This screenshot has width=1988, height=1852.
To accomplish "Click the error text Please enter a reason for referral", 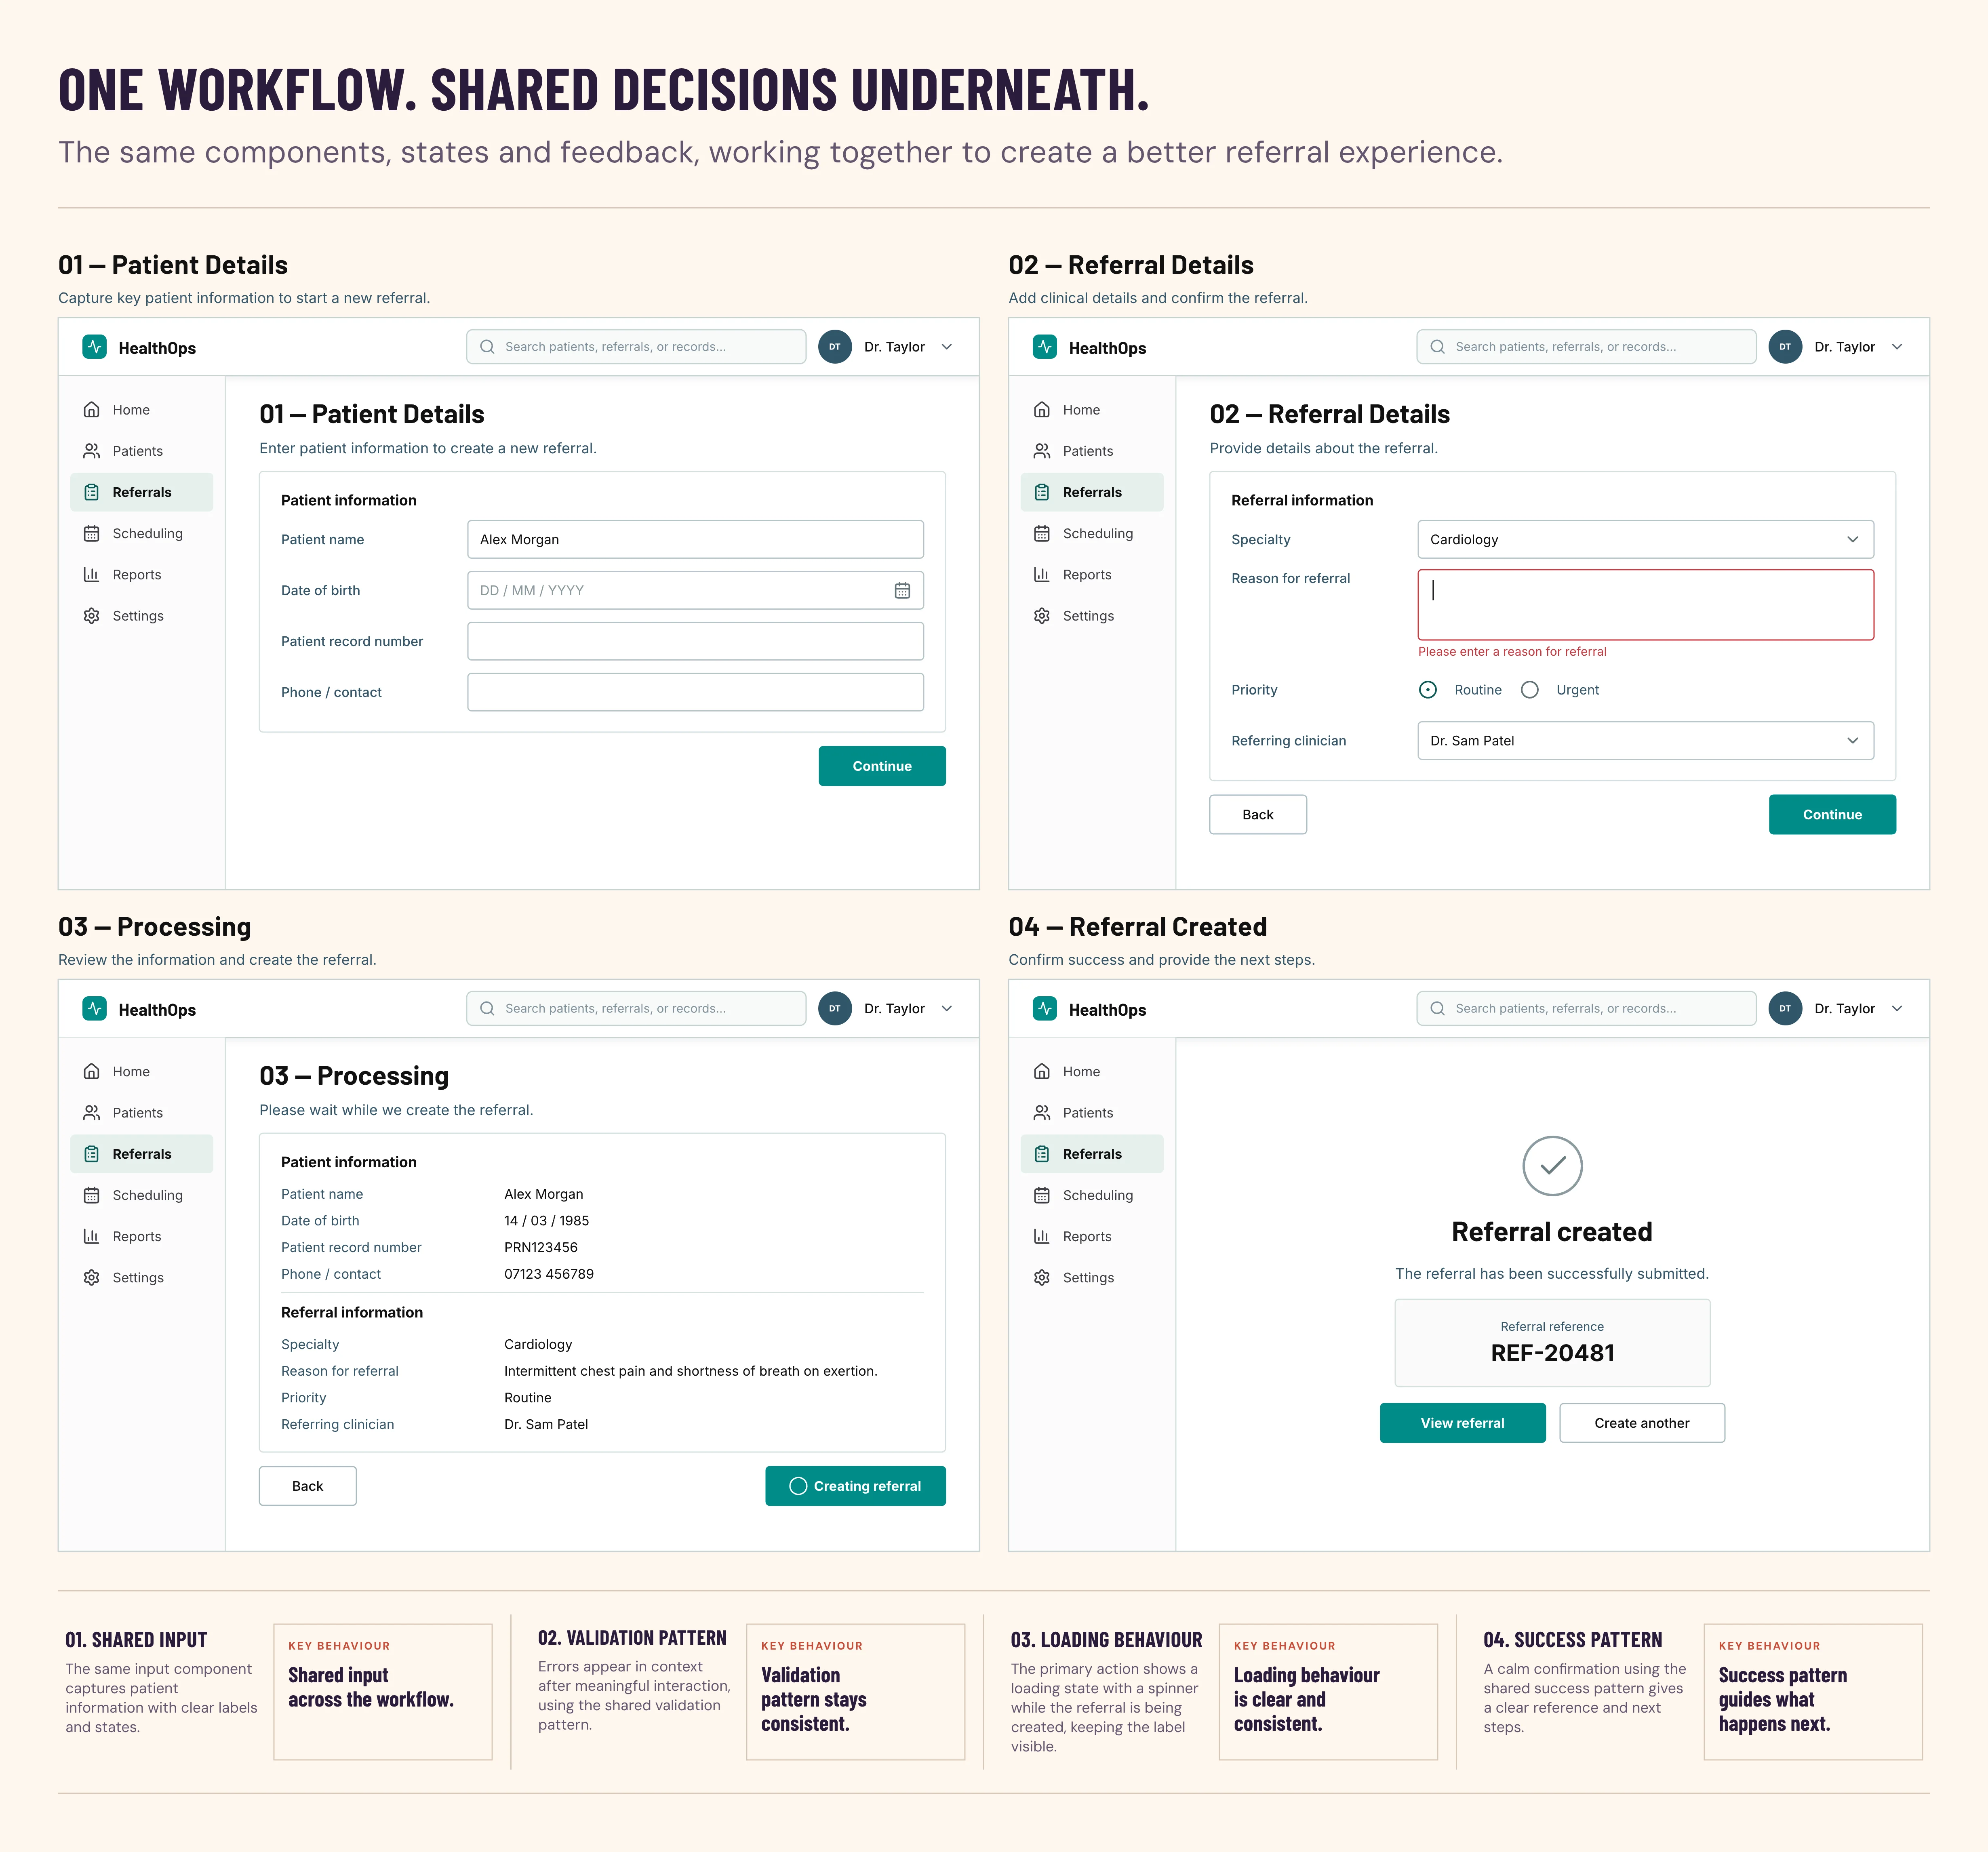I will point(1512,652).
